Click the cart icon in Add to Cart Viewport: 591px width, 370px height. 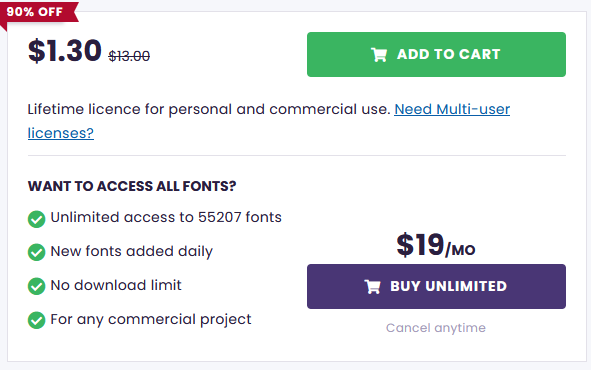coord(379,55)
